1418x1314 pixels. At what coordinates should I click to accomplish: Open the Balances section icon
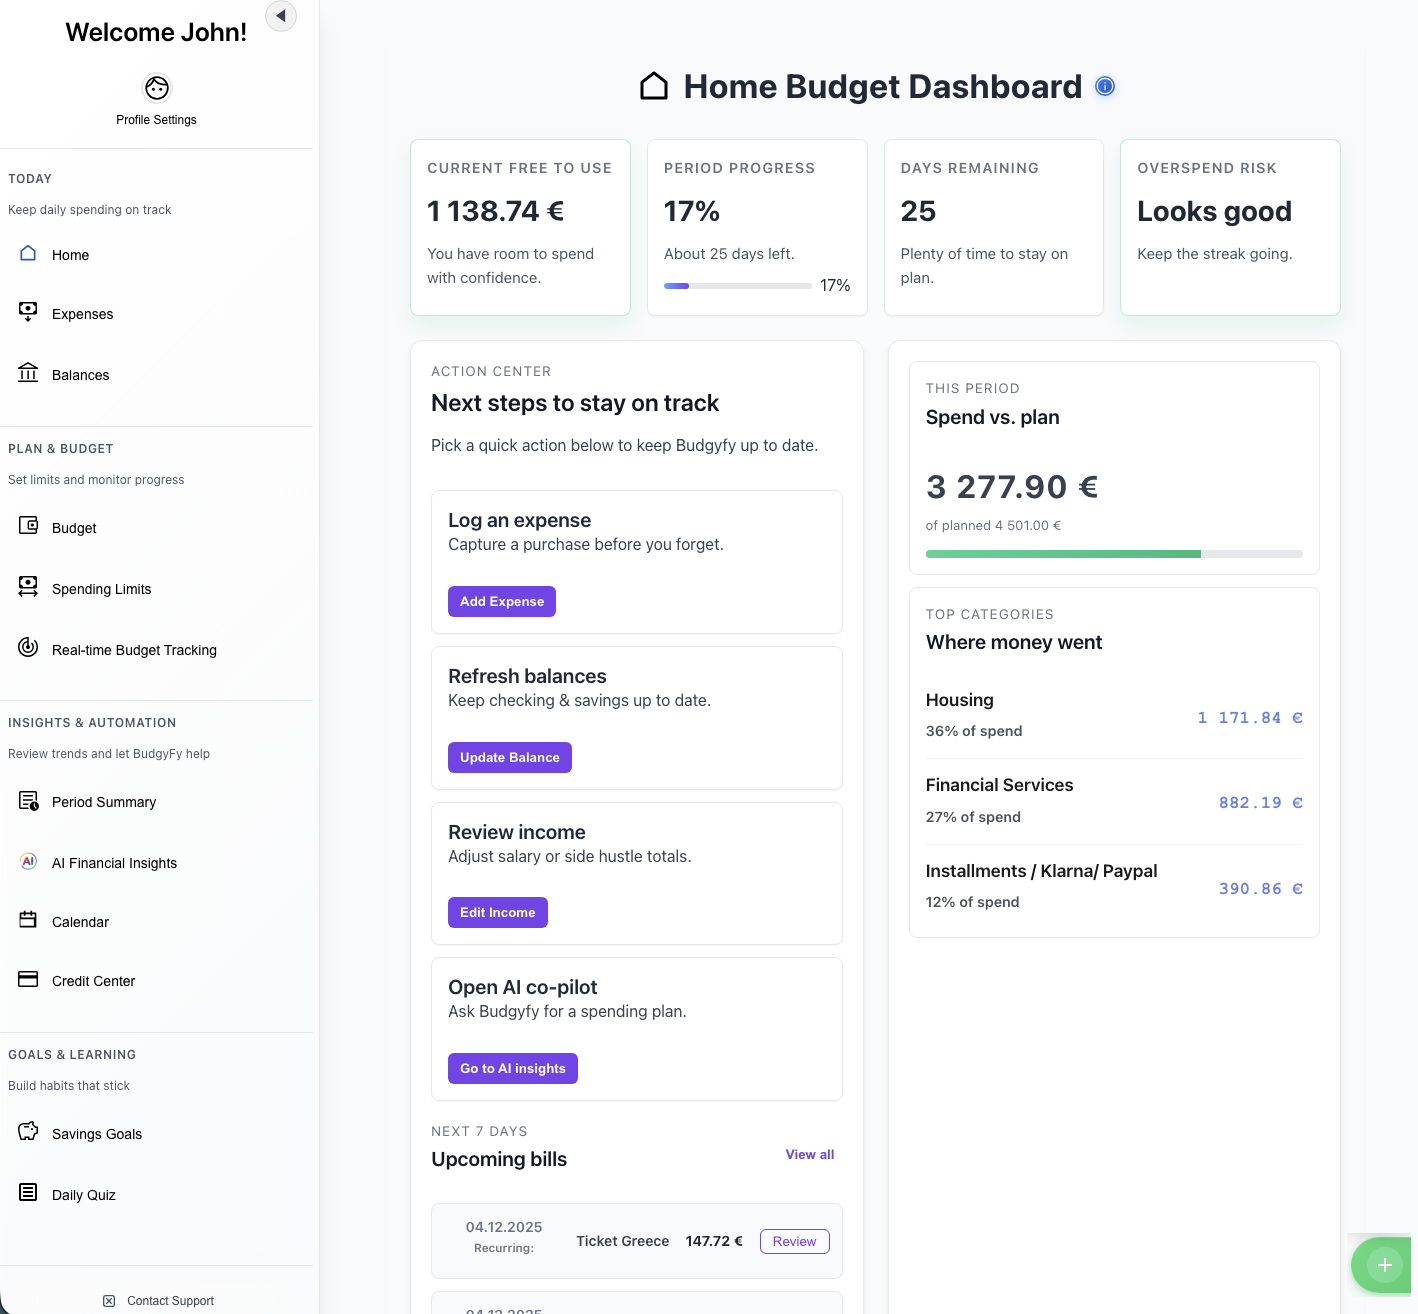[x=28, y=374]
